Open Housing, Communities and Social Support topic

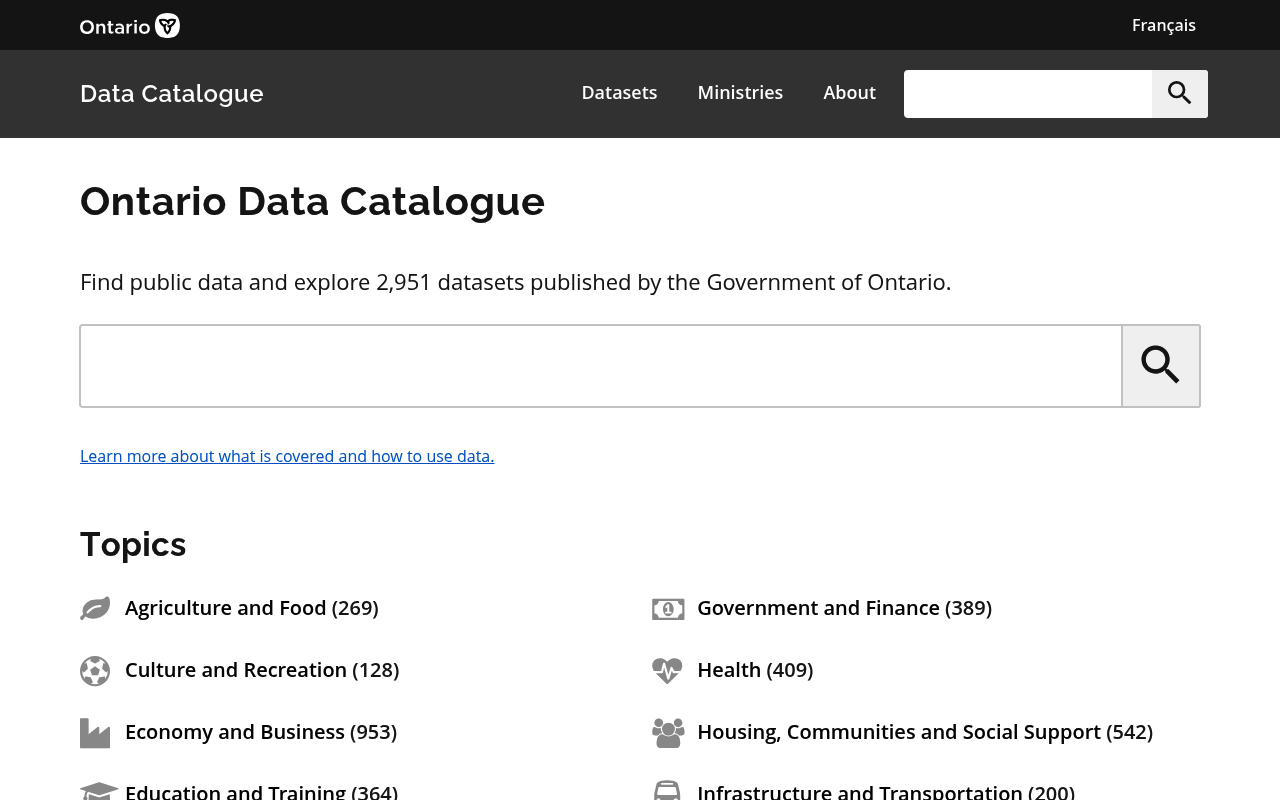925,732
